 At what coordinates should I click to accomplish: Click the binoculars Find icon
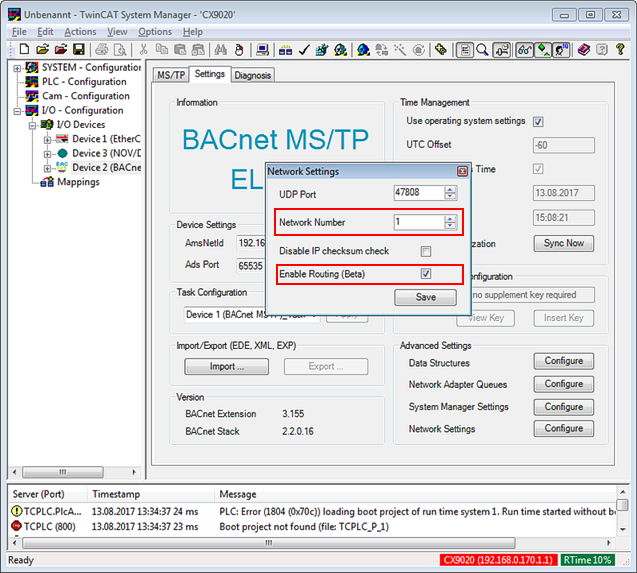click(221, 50)
